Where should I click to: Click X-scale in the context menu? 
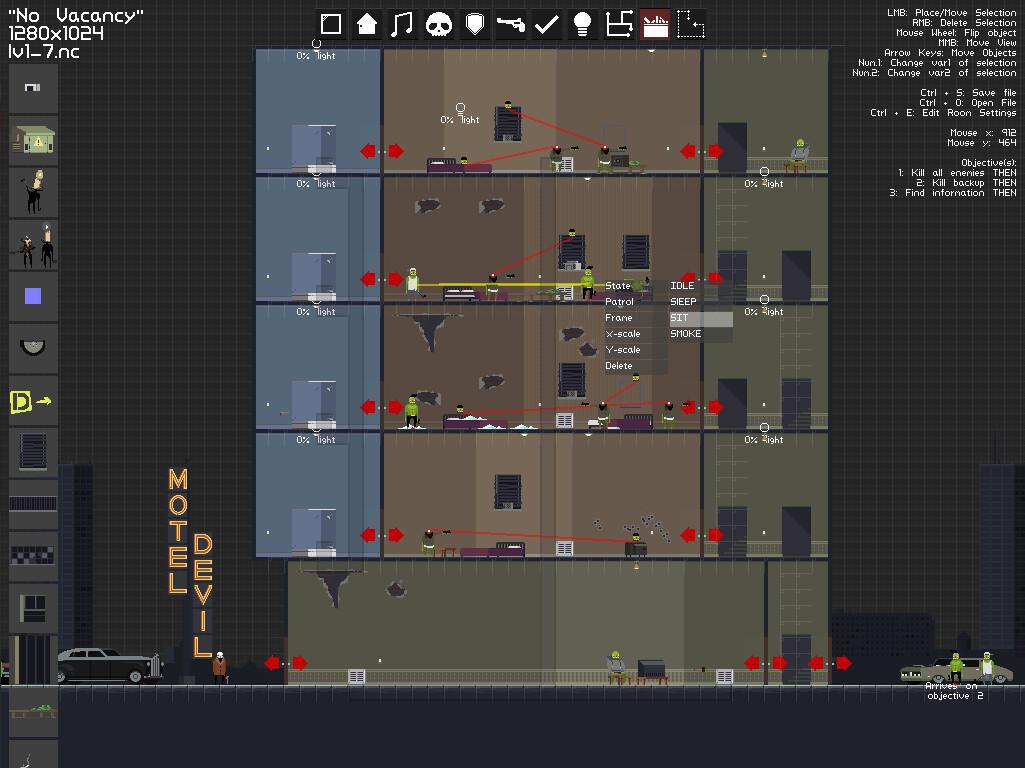[x=621, y=333]
